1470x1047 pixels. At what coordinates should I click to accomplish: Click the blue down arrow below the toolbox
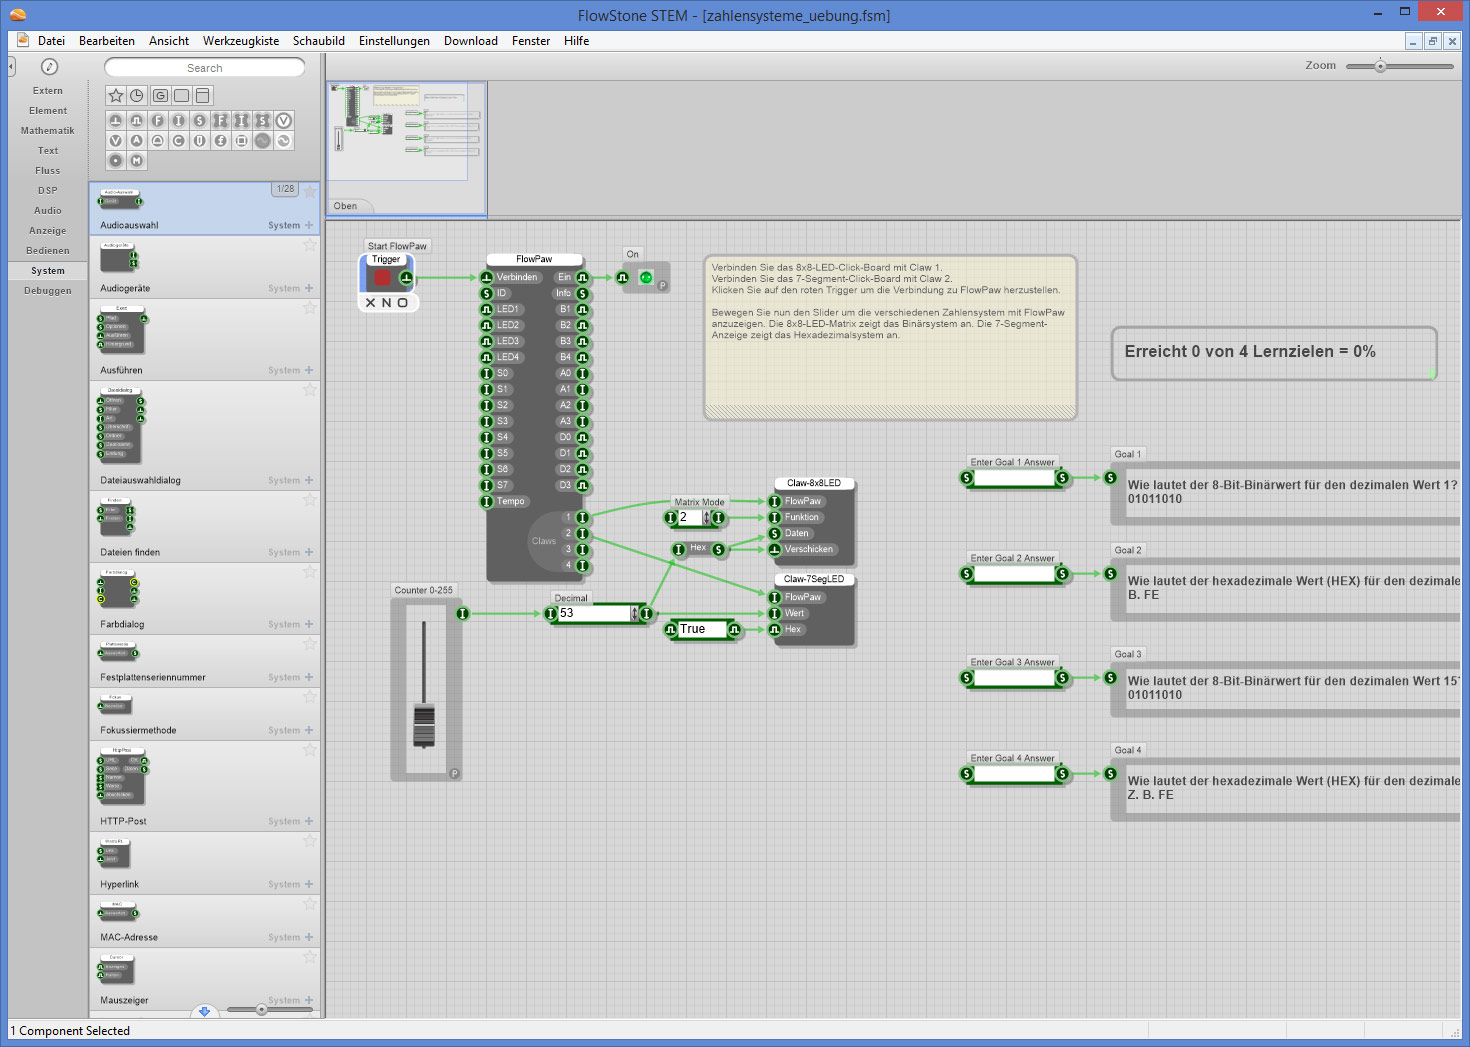pos(205,1011)
